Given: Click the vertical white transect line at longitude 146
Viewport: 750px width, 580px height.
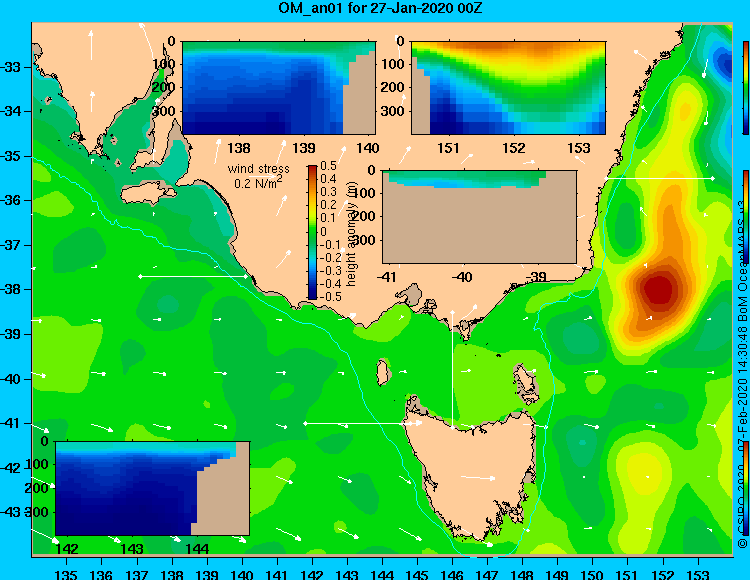Looking at the screenshot, I should 452,369.
